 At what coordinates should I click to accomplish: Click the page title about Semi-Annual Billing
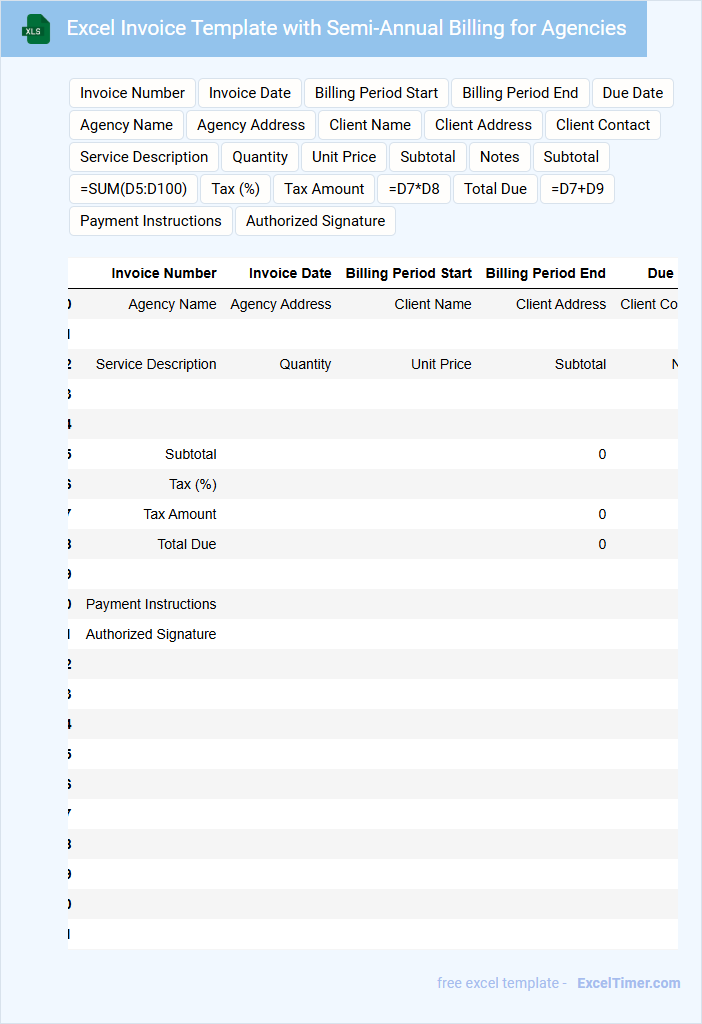346,28
